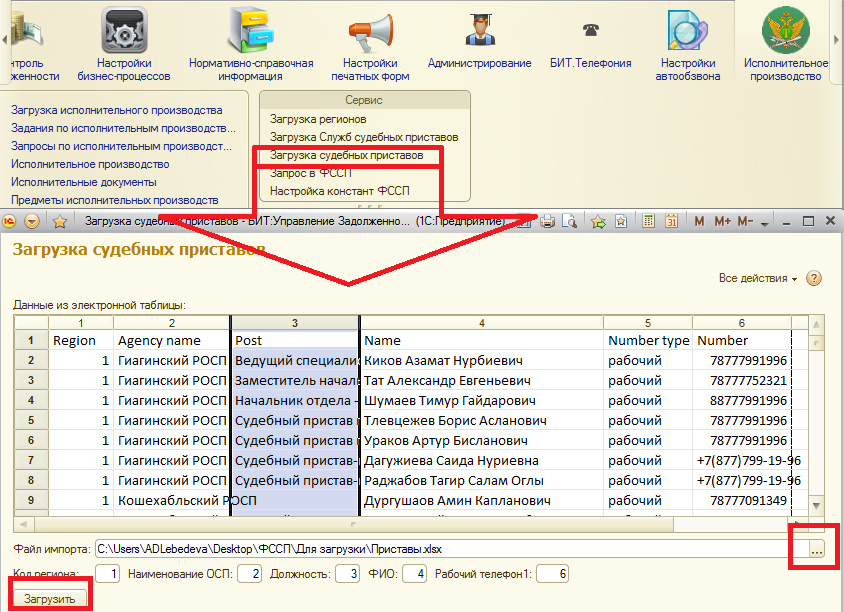844x612 pixels.
Task: Open Загрузка исполнительного производства link
Action: [x=116, y=110]
